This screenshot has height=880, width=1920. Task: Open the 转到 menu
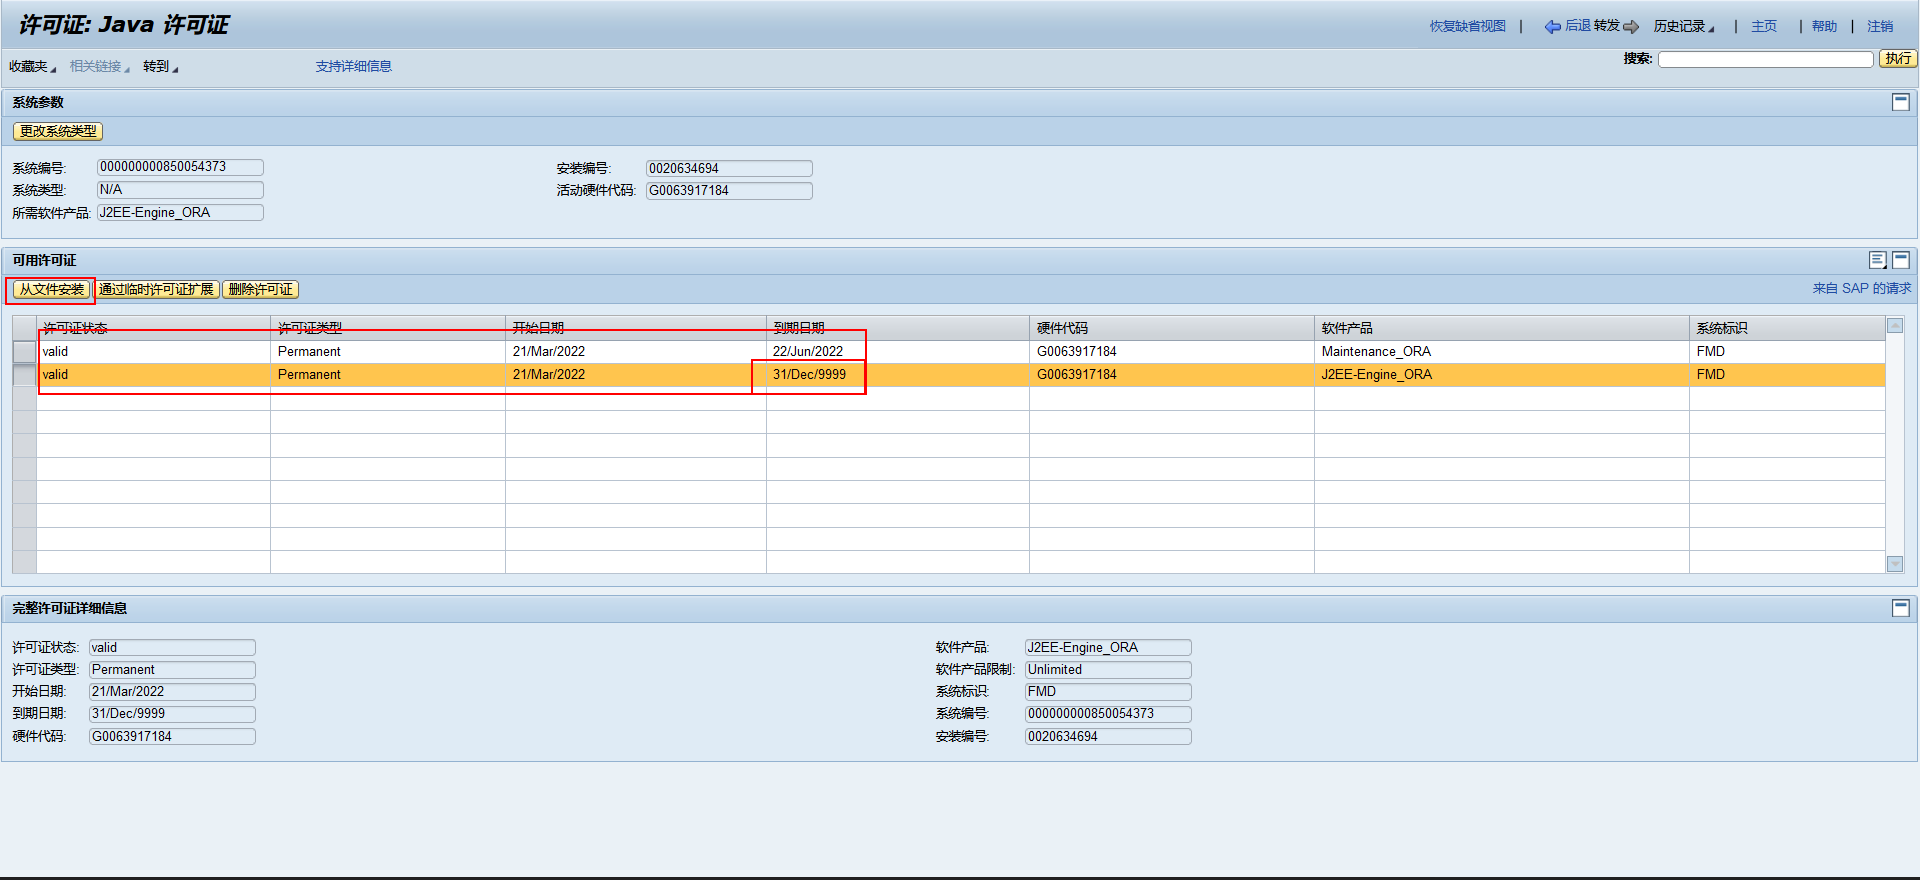(x=160, y=66)
